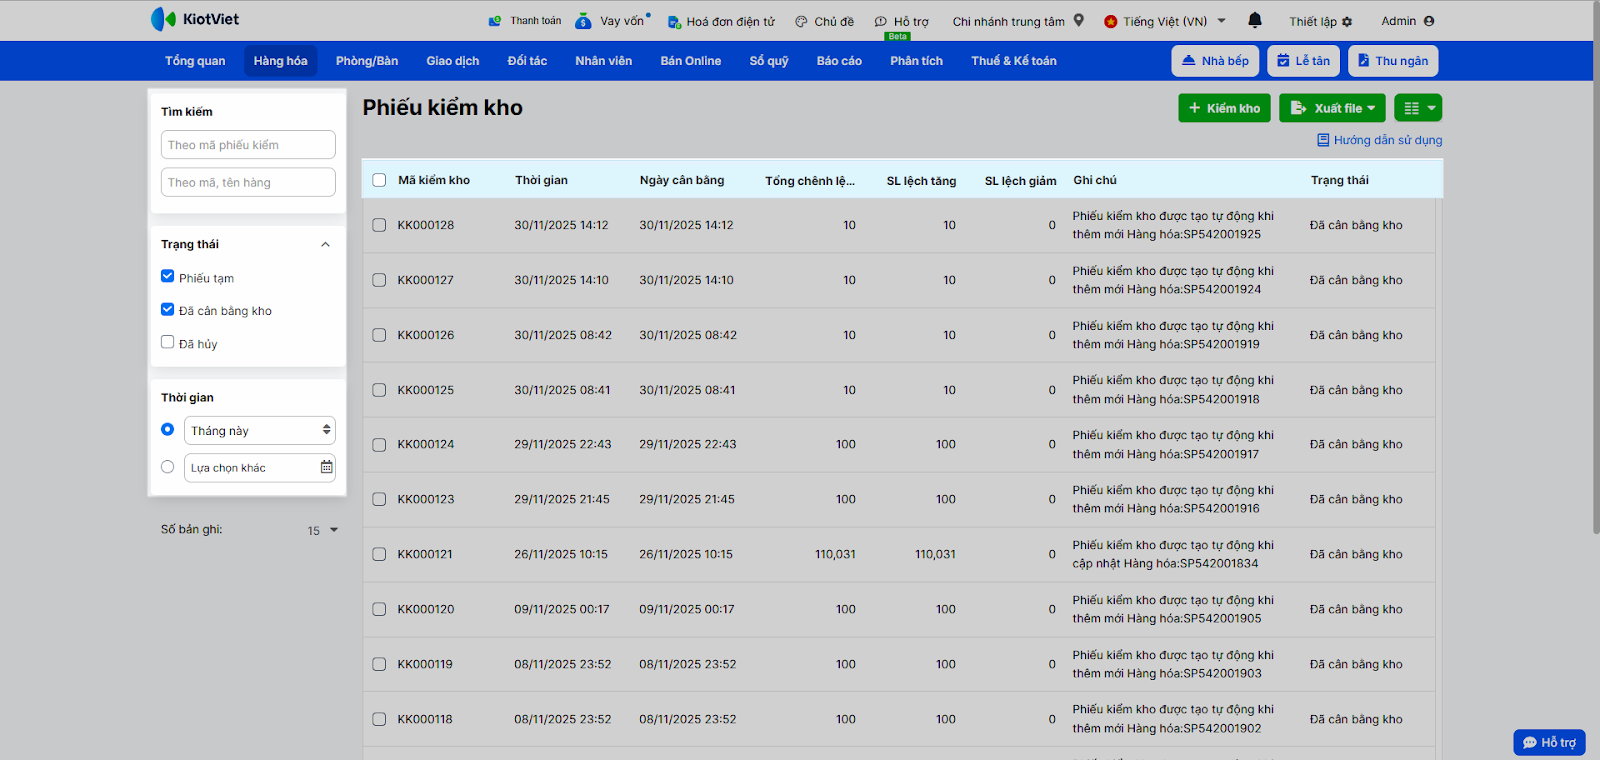Click the notification bell icon
Image resolution: width=1600 pixels, height=760 pixels.
(x=1255, y=20)
